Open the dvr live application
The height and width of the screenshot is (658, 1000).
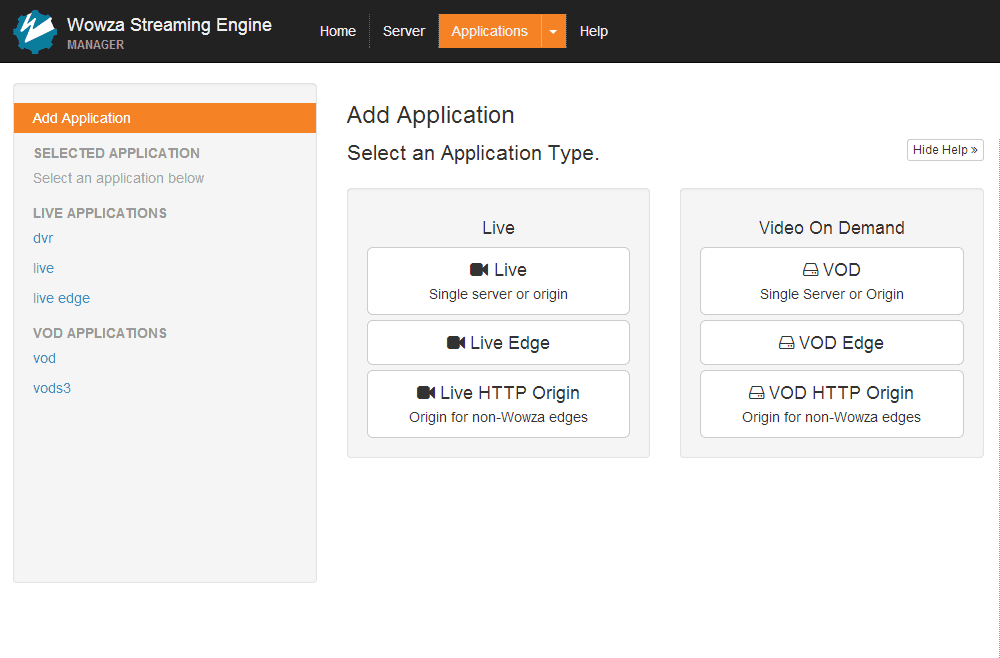pyautogui.click(x=43, y=238)
